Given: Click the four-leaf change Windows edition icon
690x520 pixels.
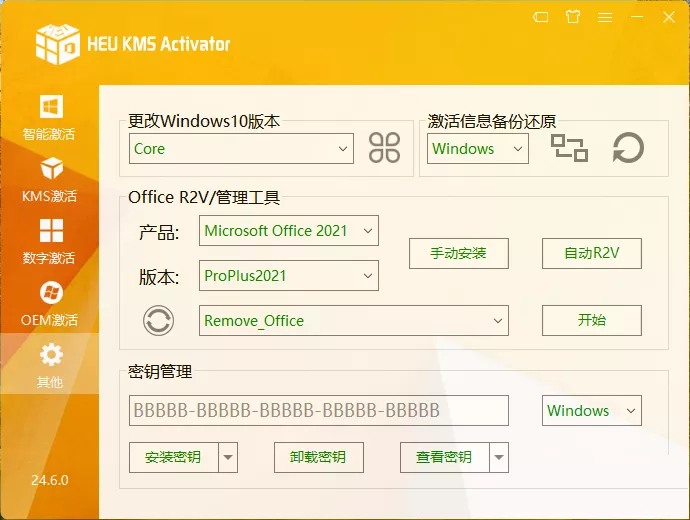Looking at the screenshot, I should (x=384, y=148).
